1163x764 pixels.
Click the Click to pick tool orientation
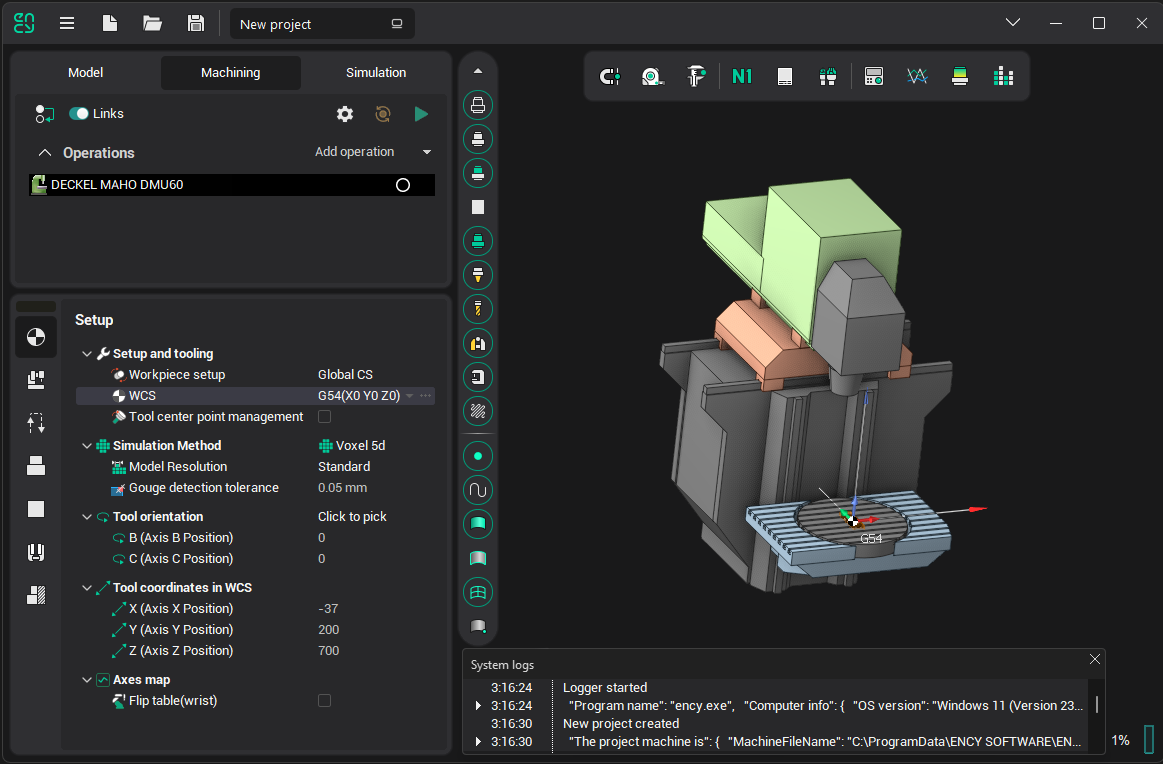pos(352,517)
